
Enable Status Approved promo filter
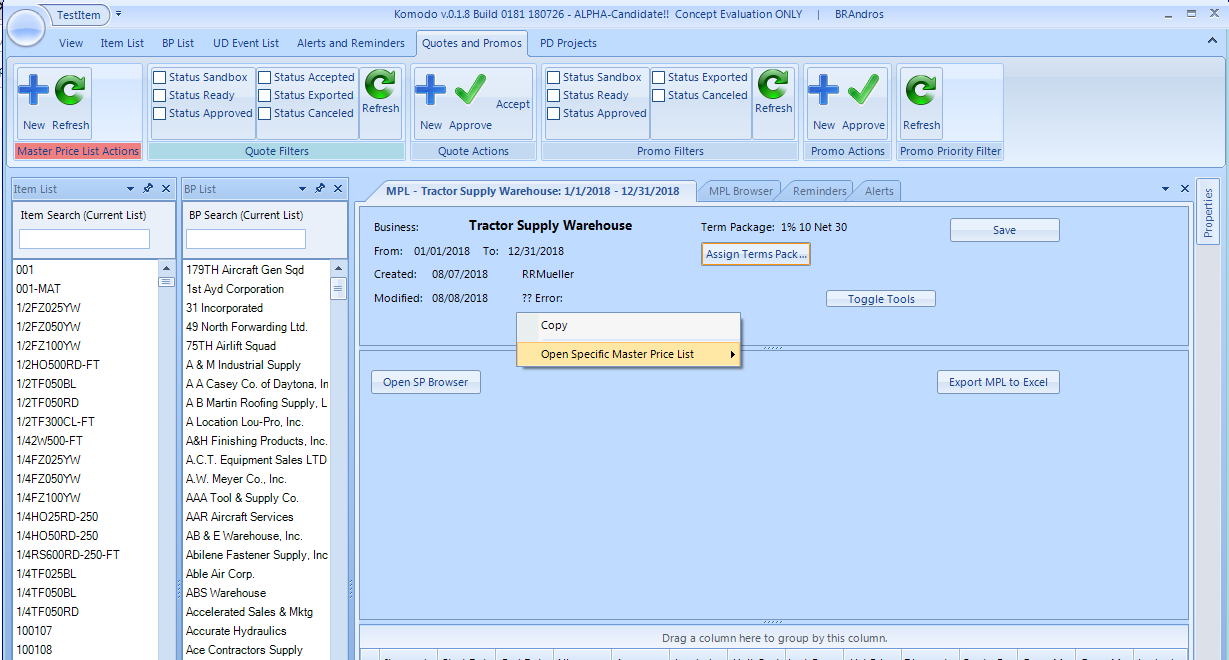pyautogui.click(x=554, y=113)
